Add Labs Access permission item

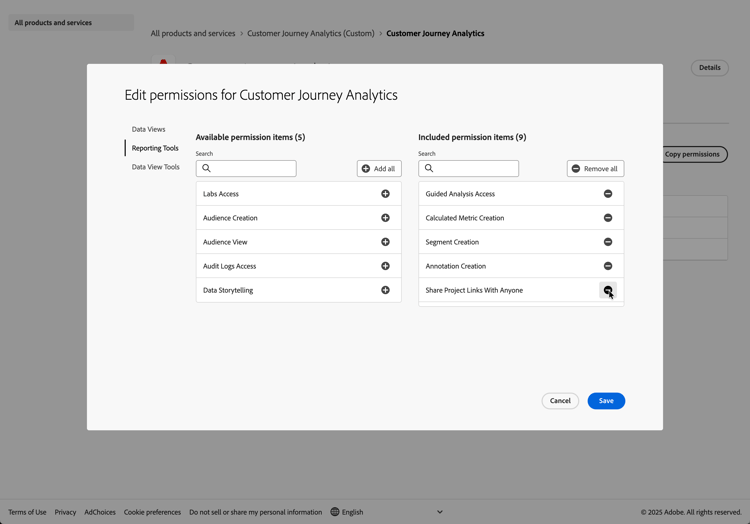pyautogui.click(x=385, y=194)
